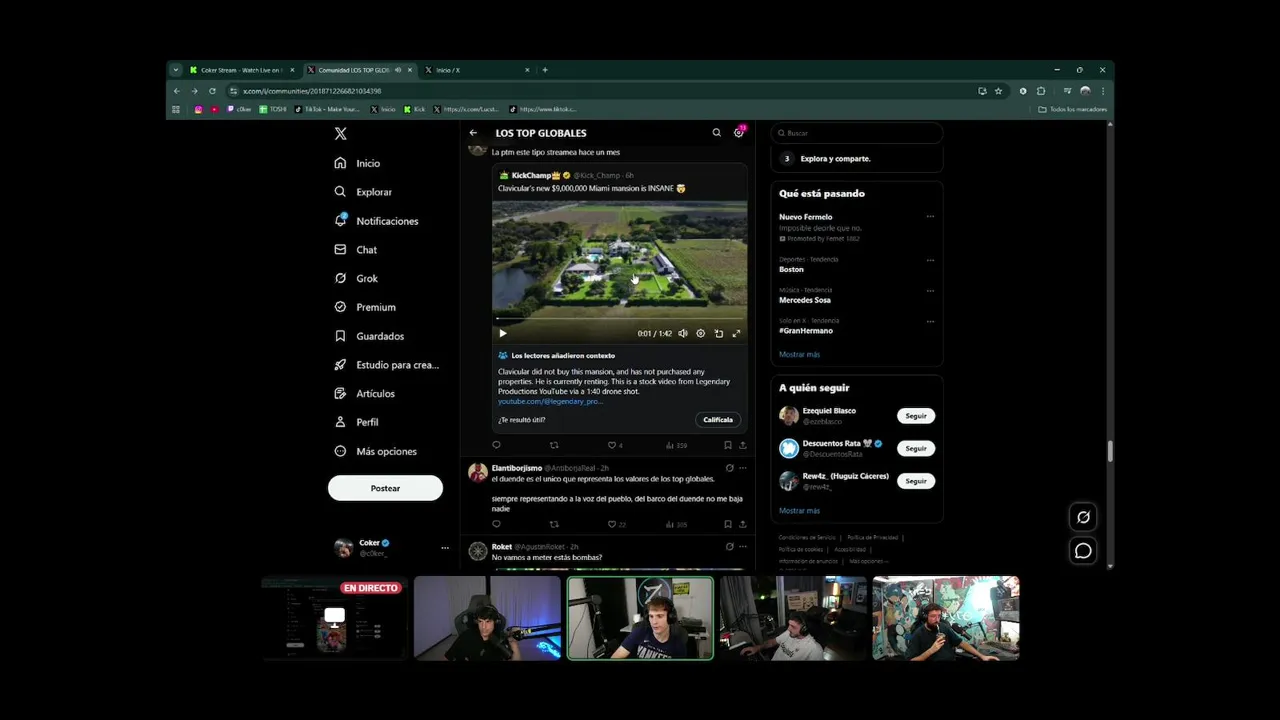Show more under A quién seguir

tap(799, 511)
